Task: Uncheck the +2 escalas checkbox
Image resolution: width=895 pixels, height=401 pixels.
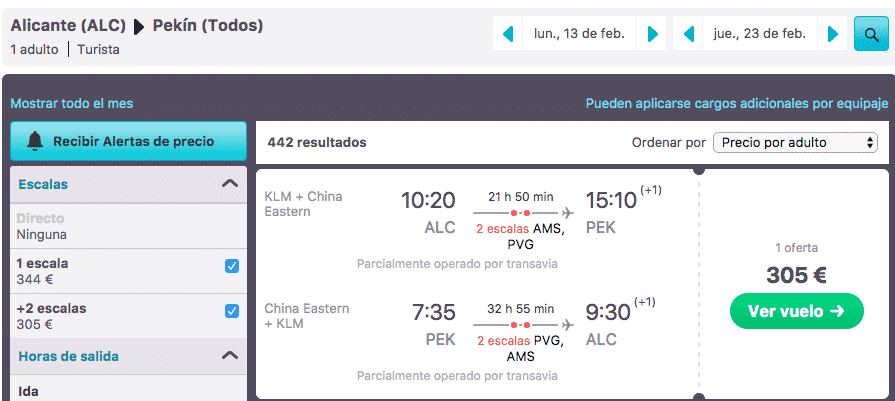Action: pyautogui.click(x=232, y=311)
